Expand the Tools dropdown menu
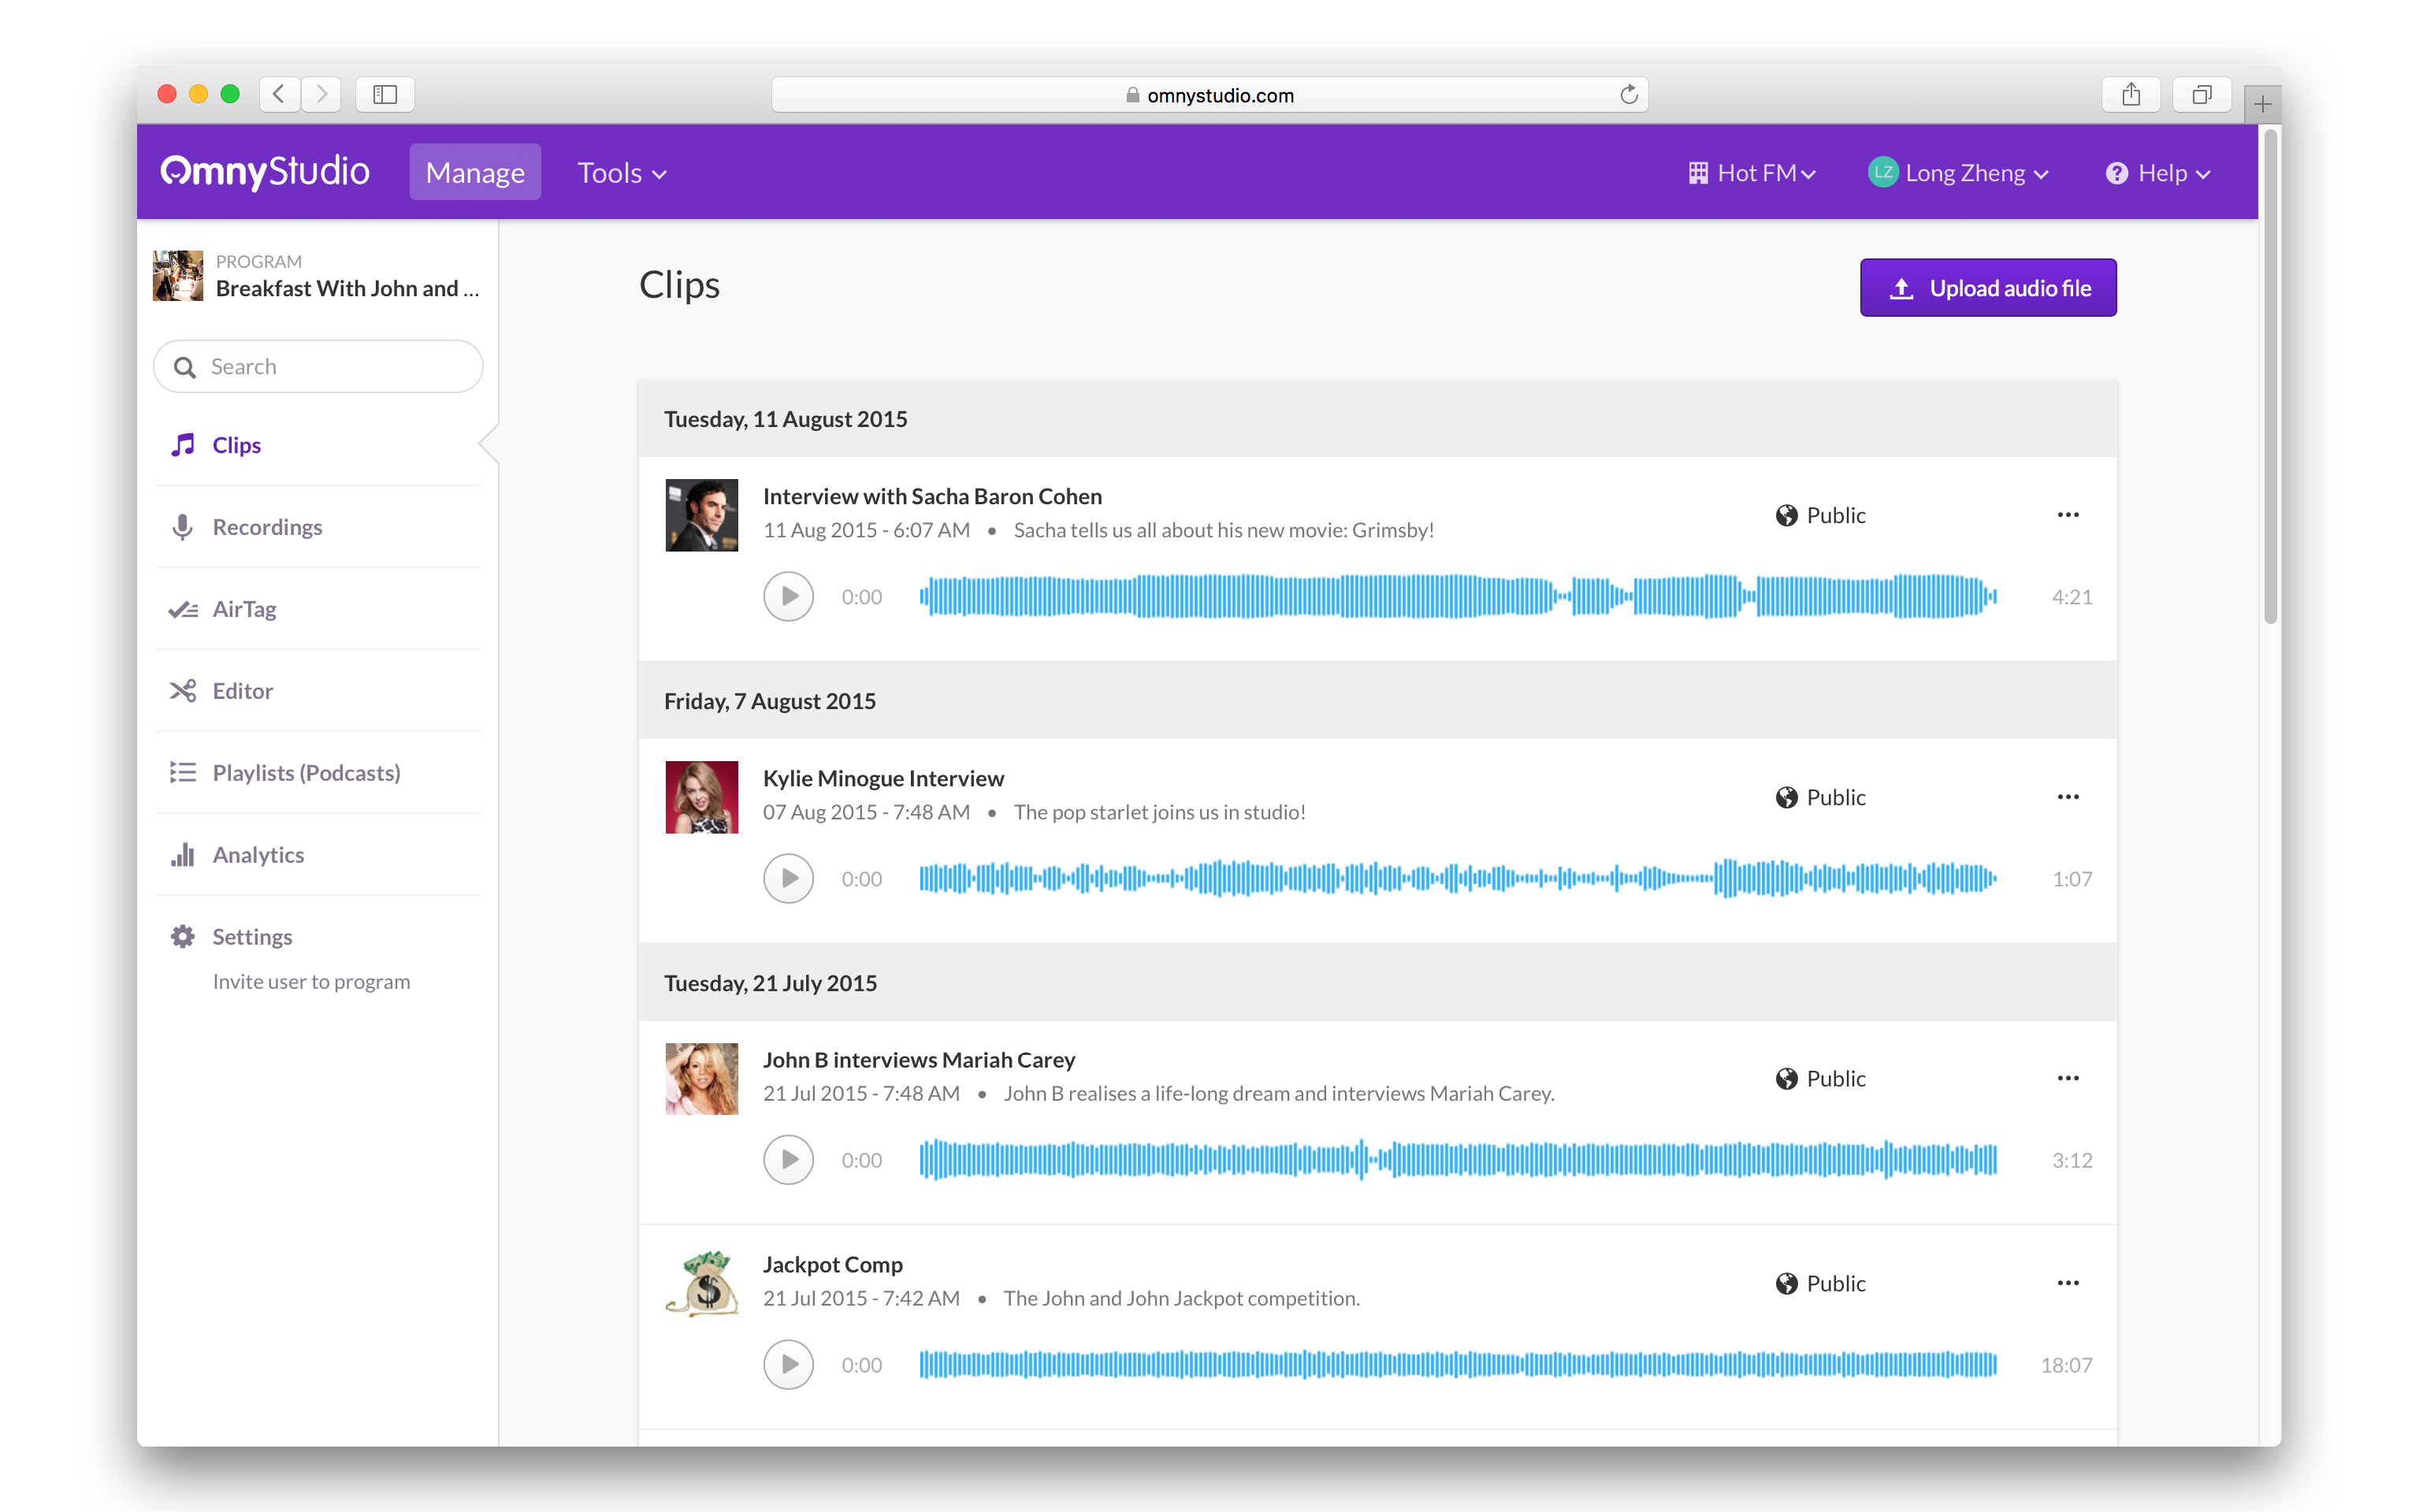Image resolution: width=2419 pixels, height=1512 pixels. click(621, 172)
